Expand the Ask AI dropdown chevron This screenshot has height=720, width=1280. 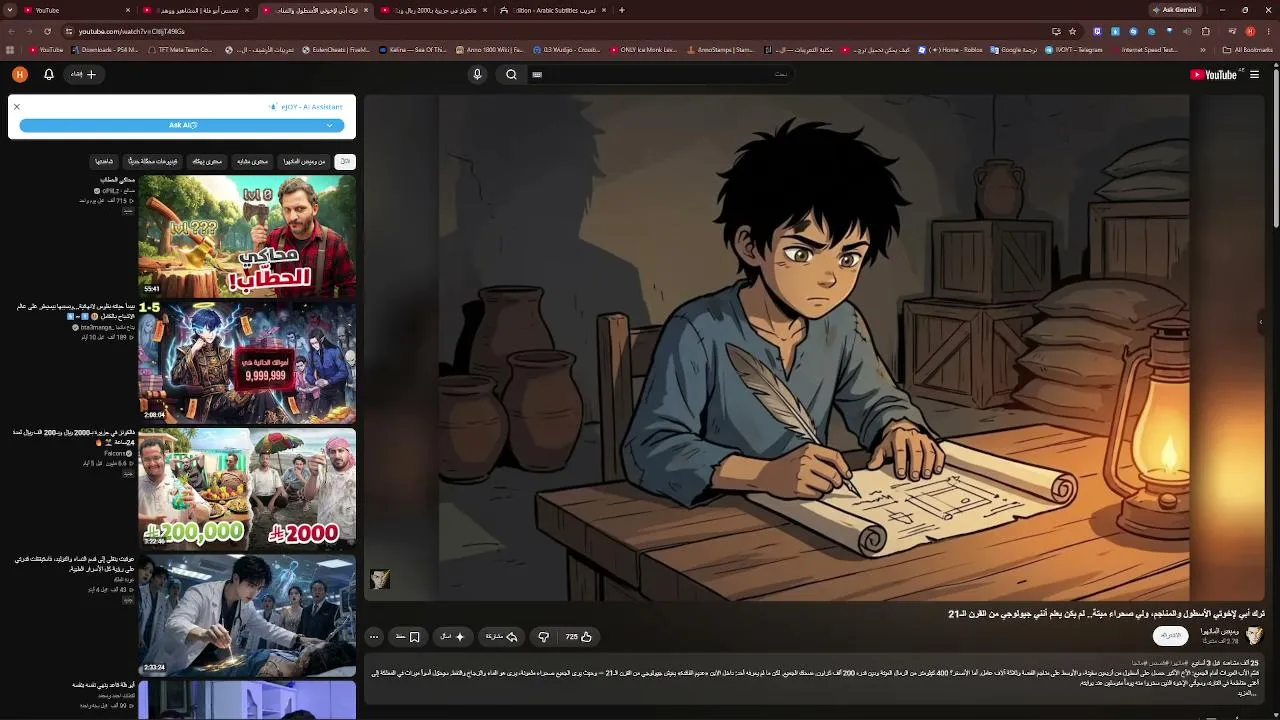[329, 125]
